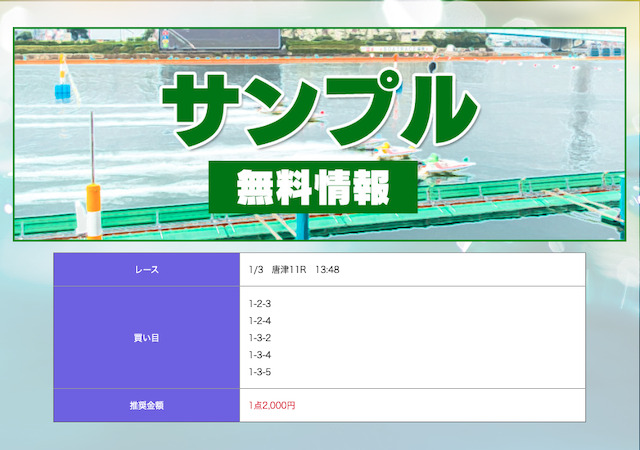Select the 1-2-4 bet combination
This screenshot has width=640, height=450.
click(260, 320)
